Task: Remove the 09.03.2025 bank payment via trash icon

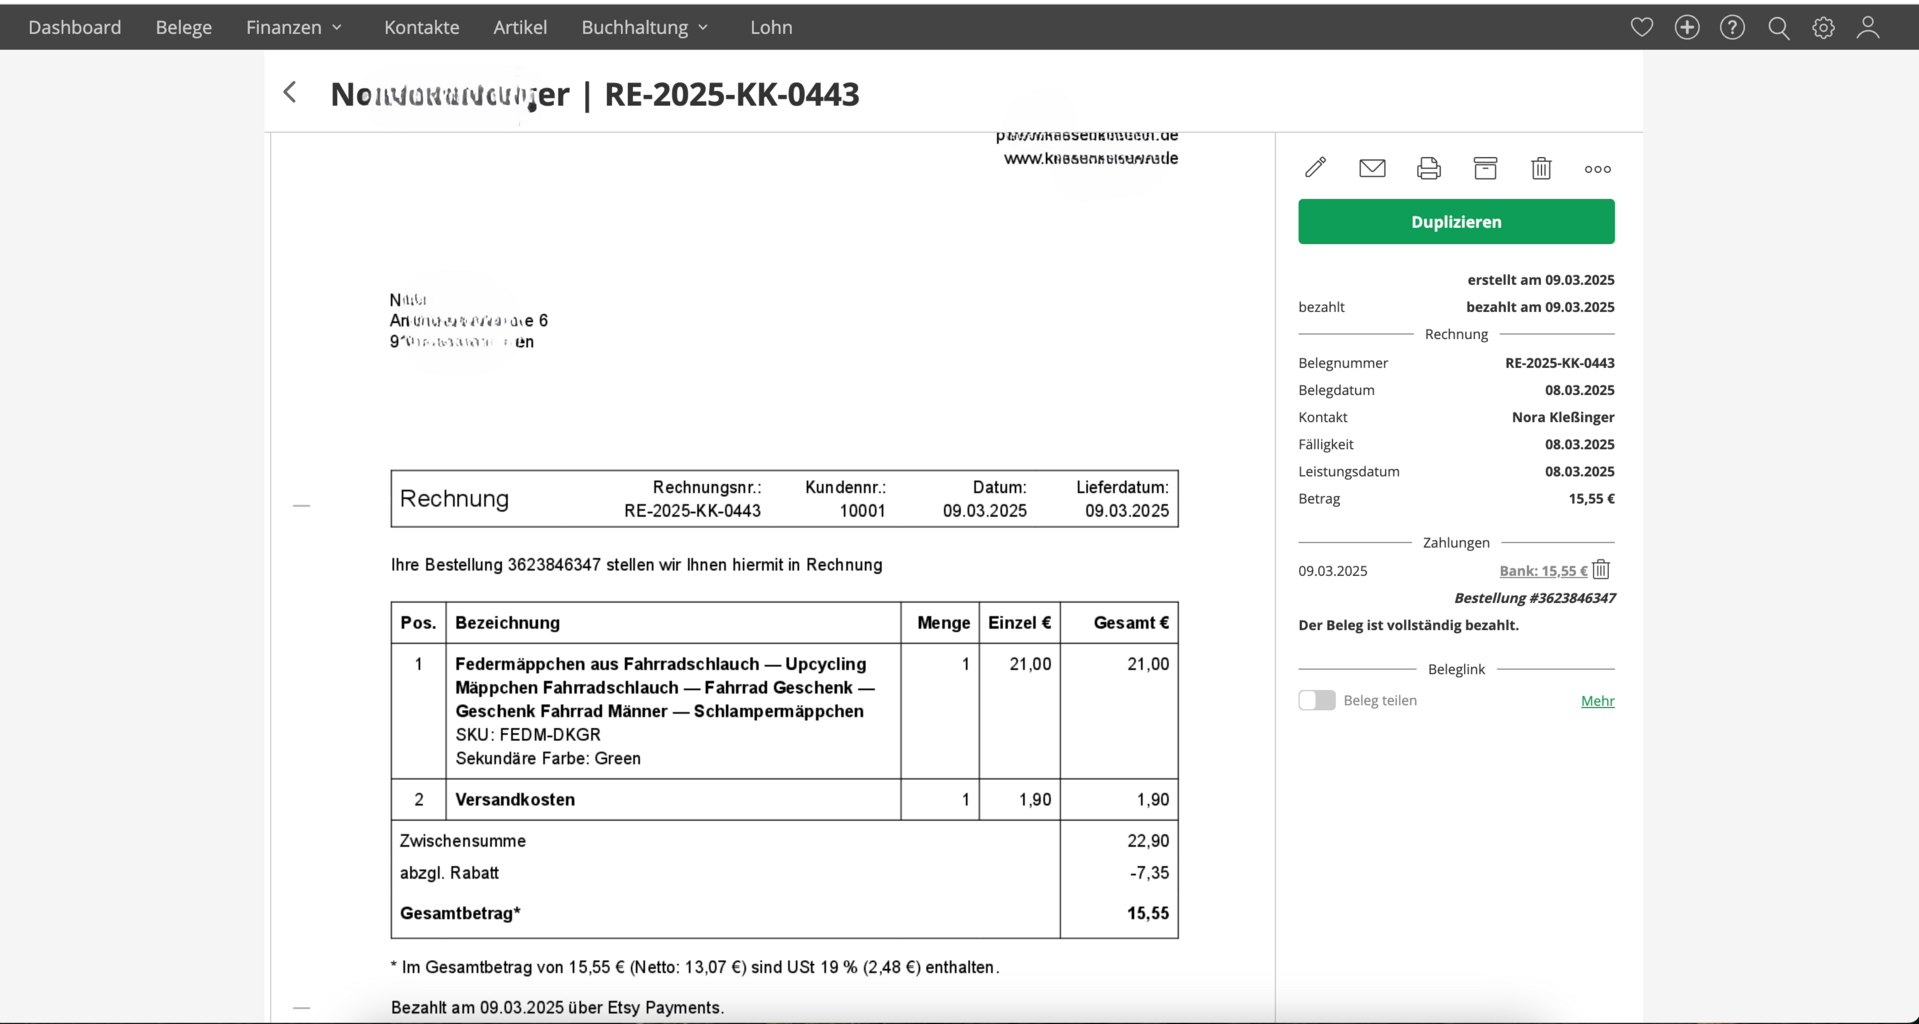Action: click(1601, 570)
